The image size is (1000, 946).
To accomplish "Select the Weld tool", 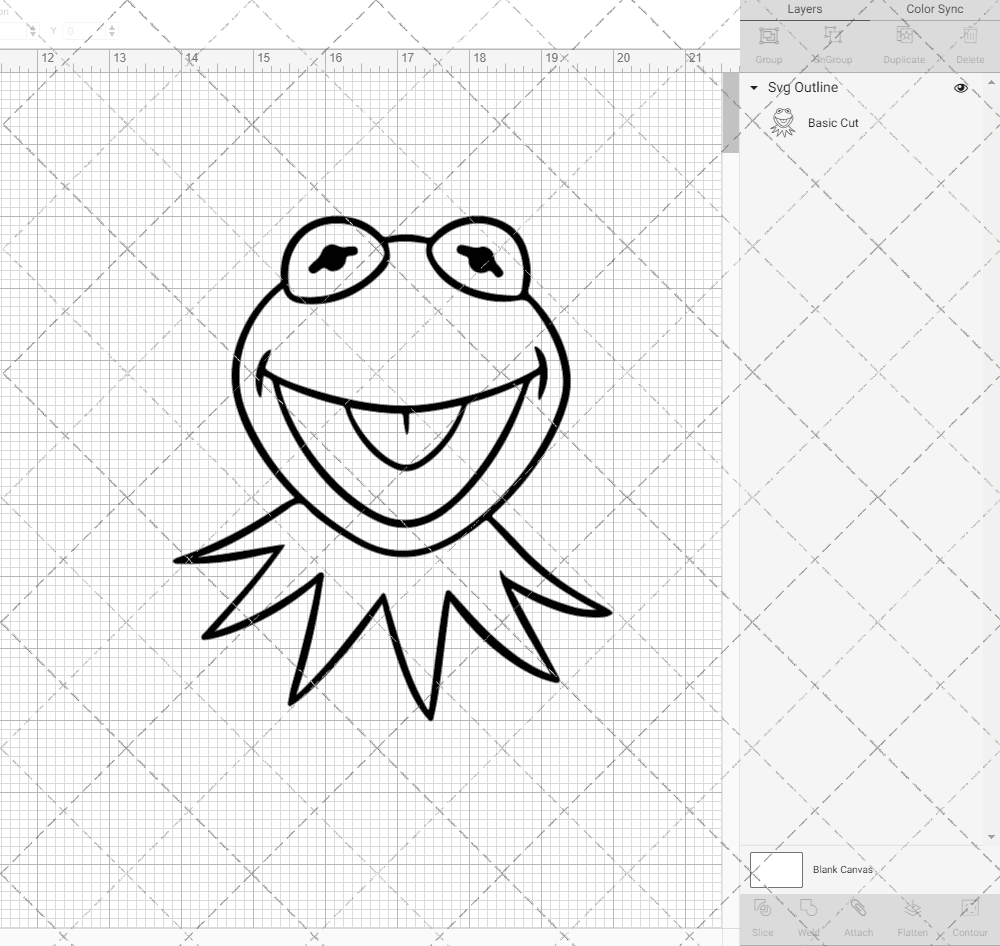I will [x=809, y=917].
